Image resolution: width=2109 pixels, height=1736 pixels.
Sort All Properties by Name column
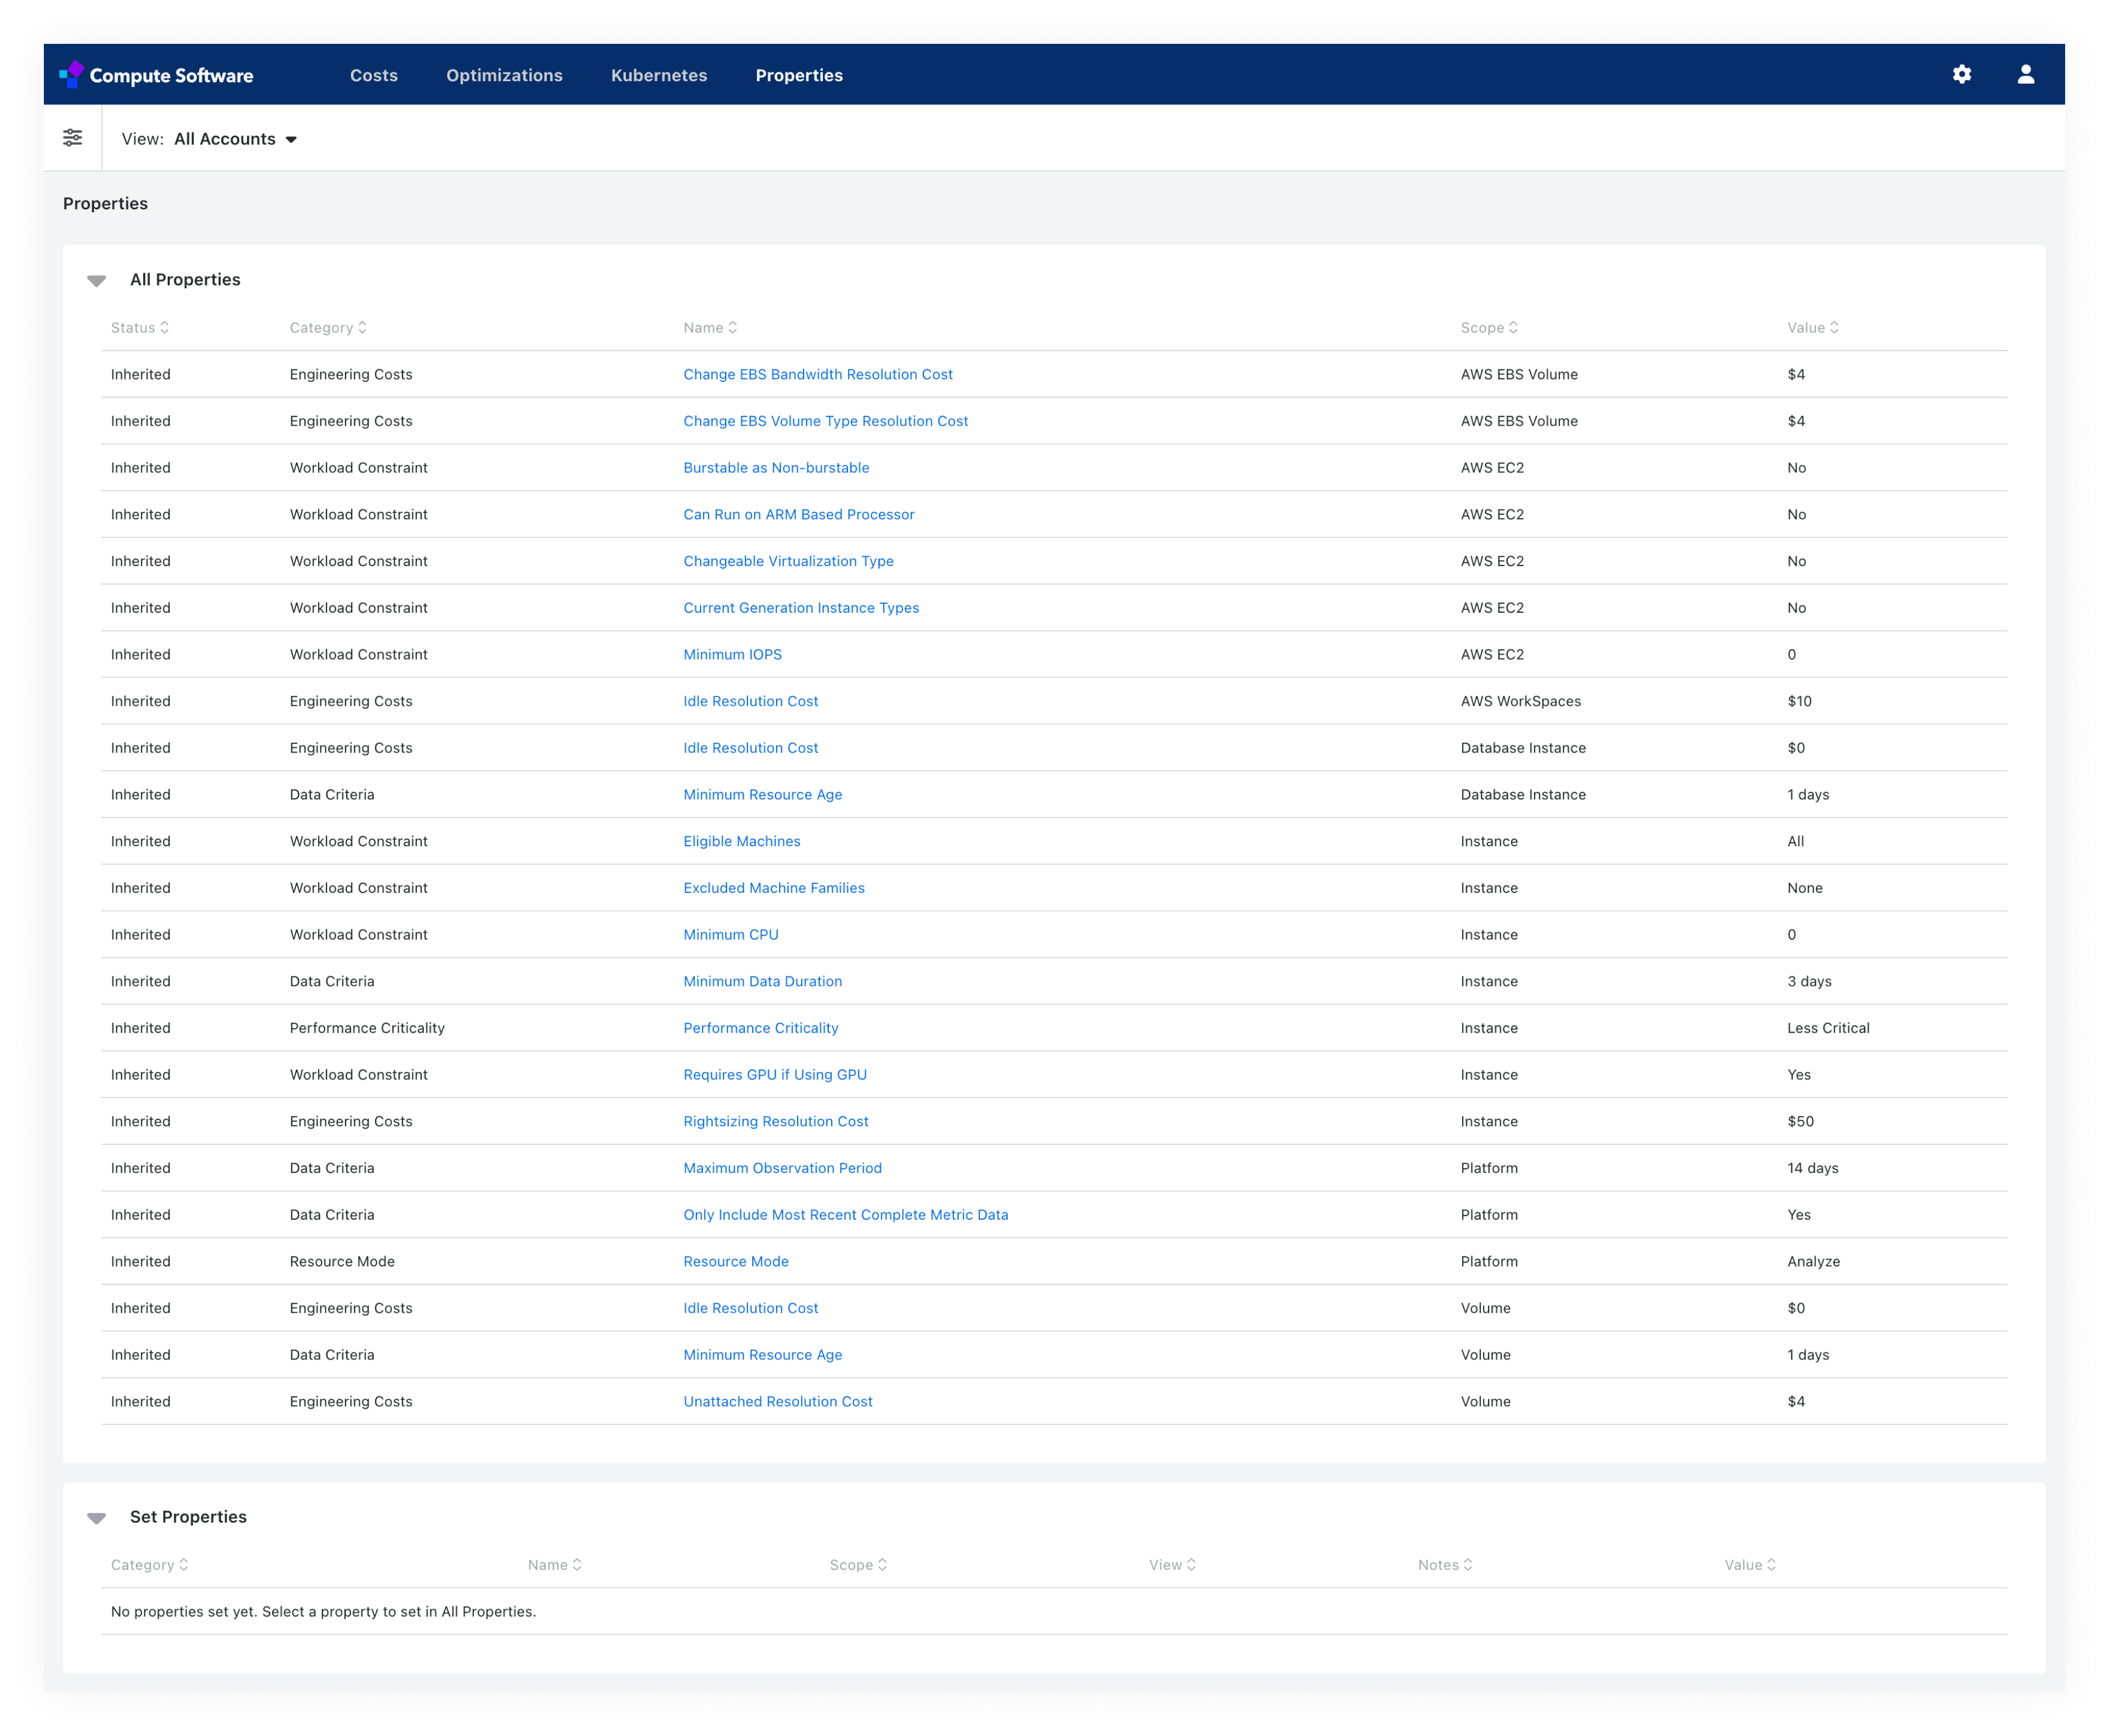710,328
